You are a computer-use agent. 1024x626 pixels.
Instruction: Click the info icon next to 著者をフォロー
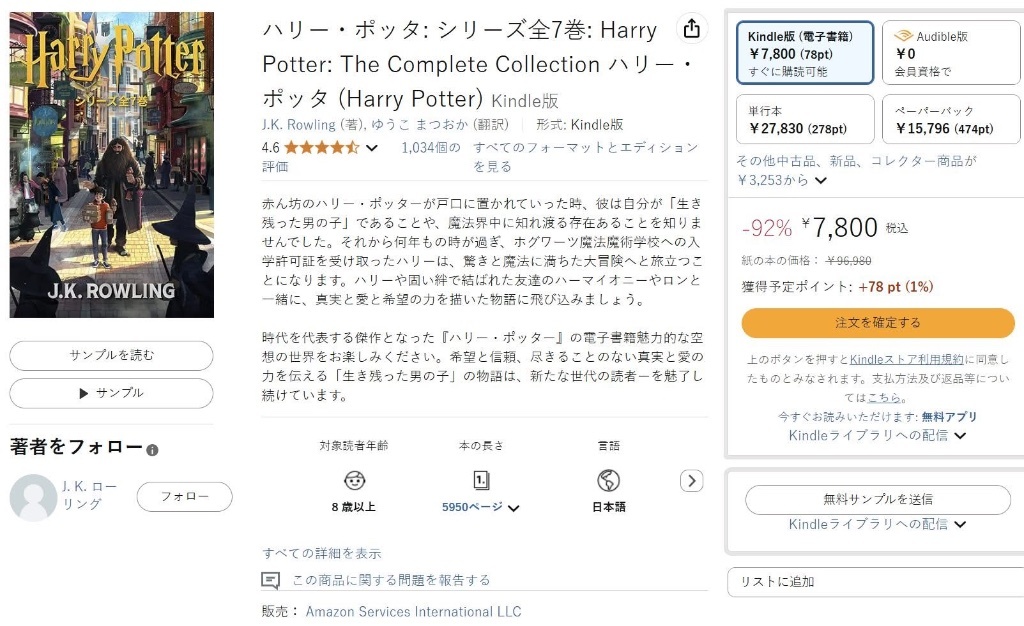tap(152, 450)
